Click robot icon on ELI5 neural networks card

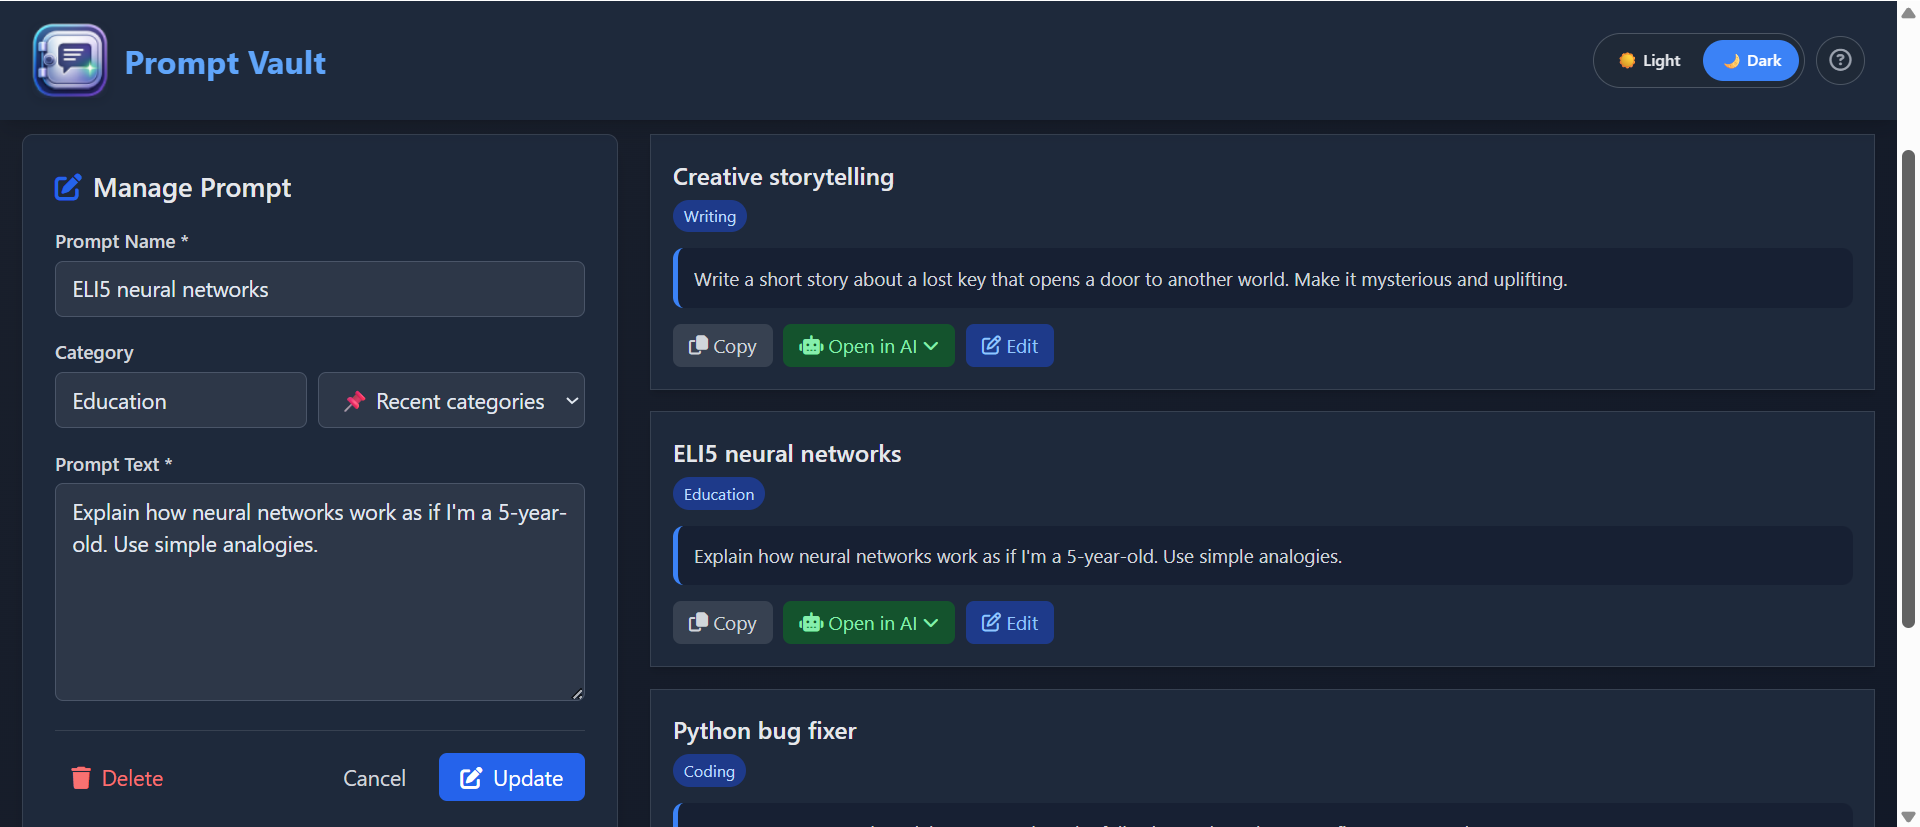[811, 623]
